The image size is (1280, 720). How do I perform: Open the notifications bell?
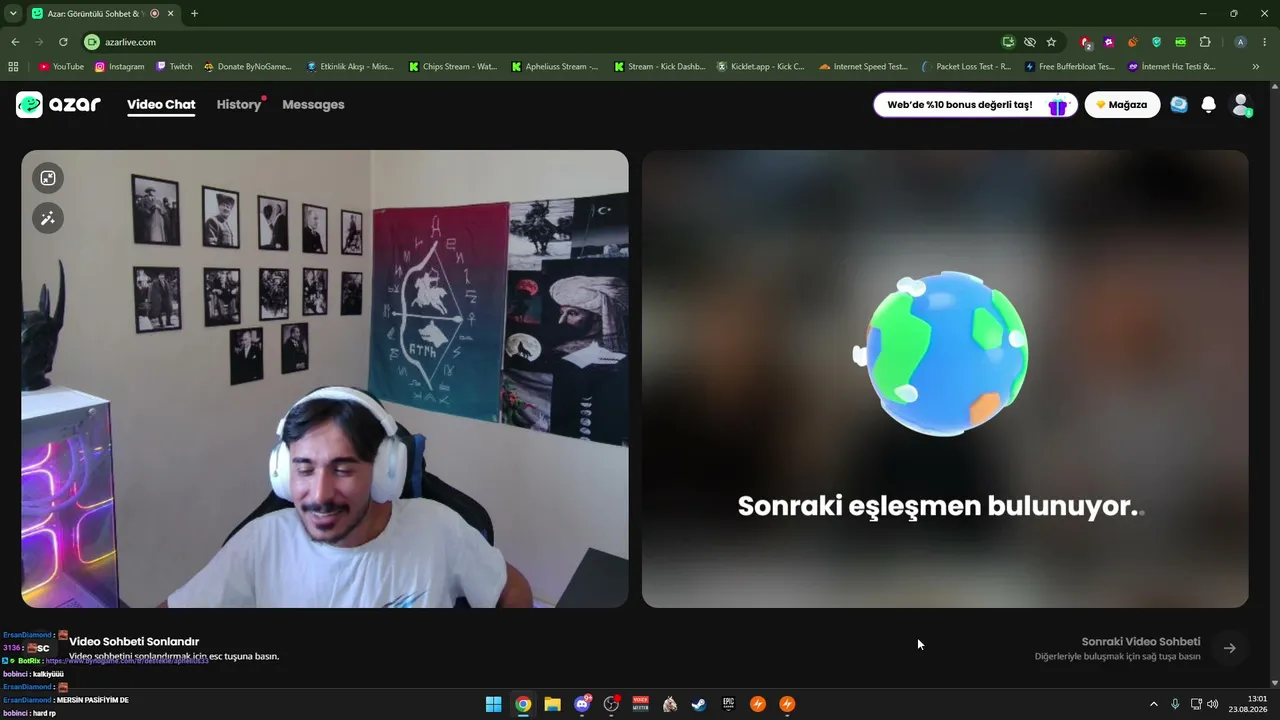click(1208, 105)
